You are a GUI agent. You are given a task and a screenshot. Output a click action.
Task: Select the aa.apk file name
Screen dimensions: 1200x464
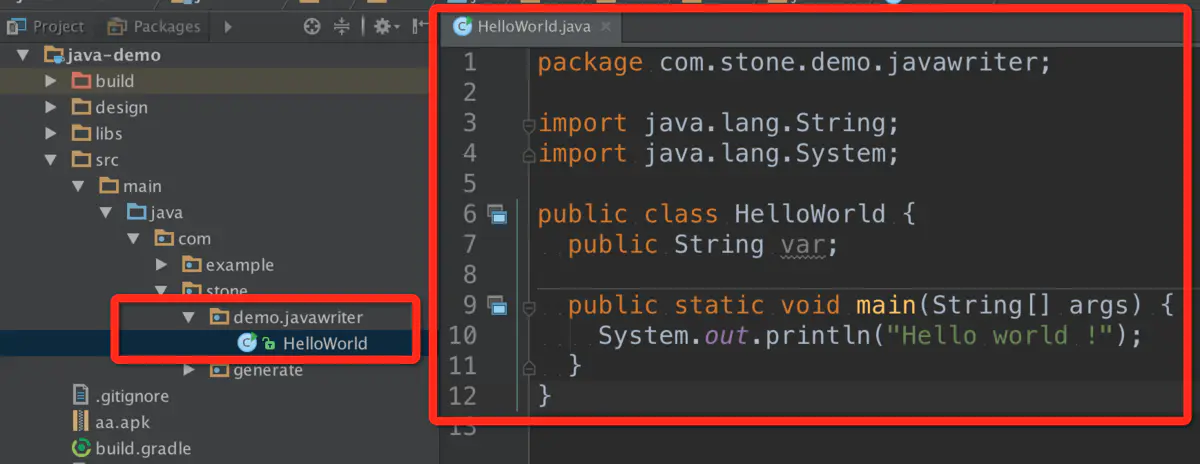(123, 422)
